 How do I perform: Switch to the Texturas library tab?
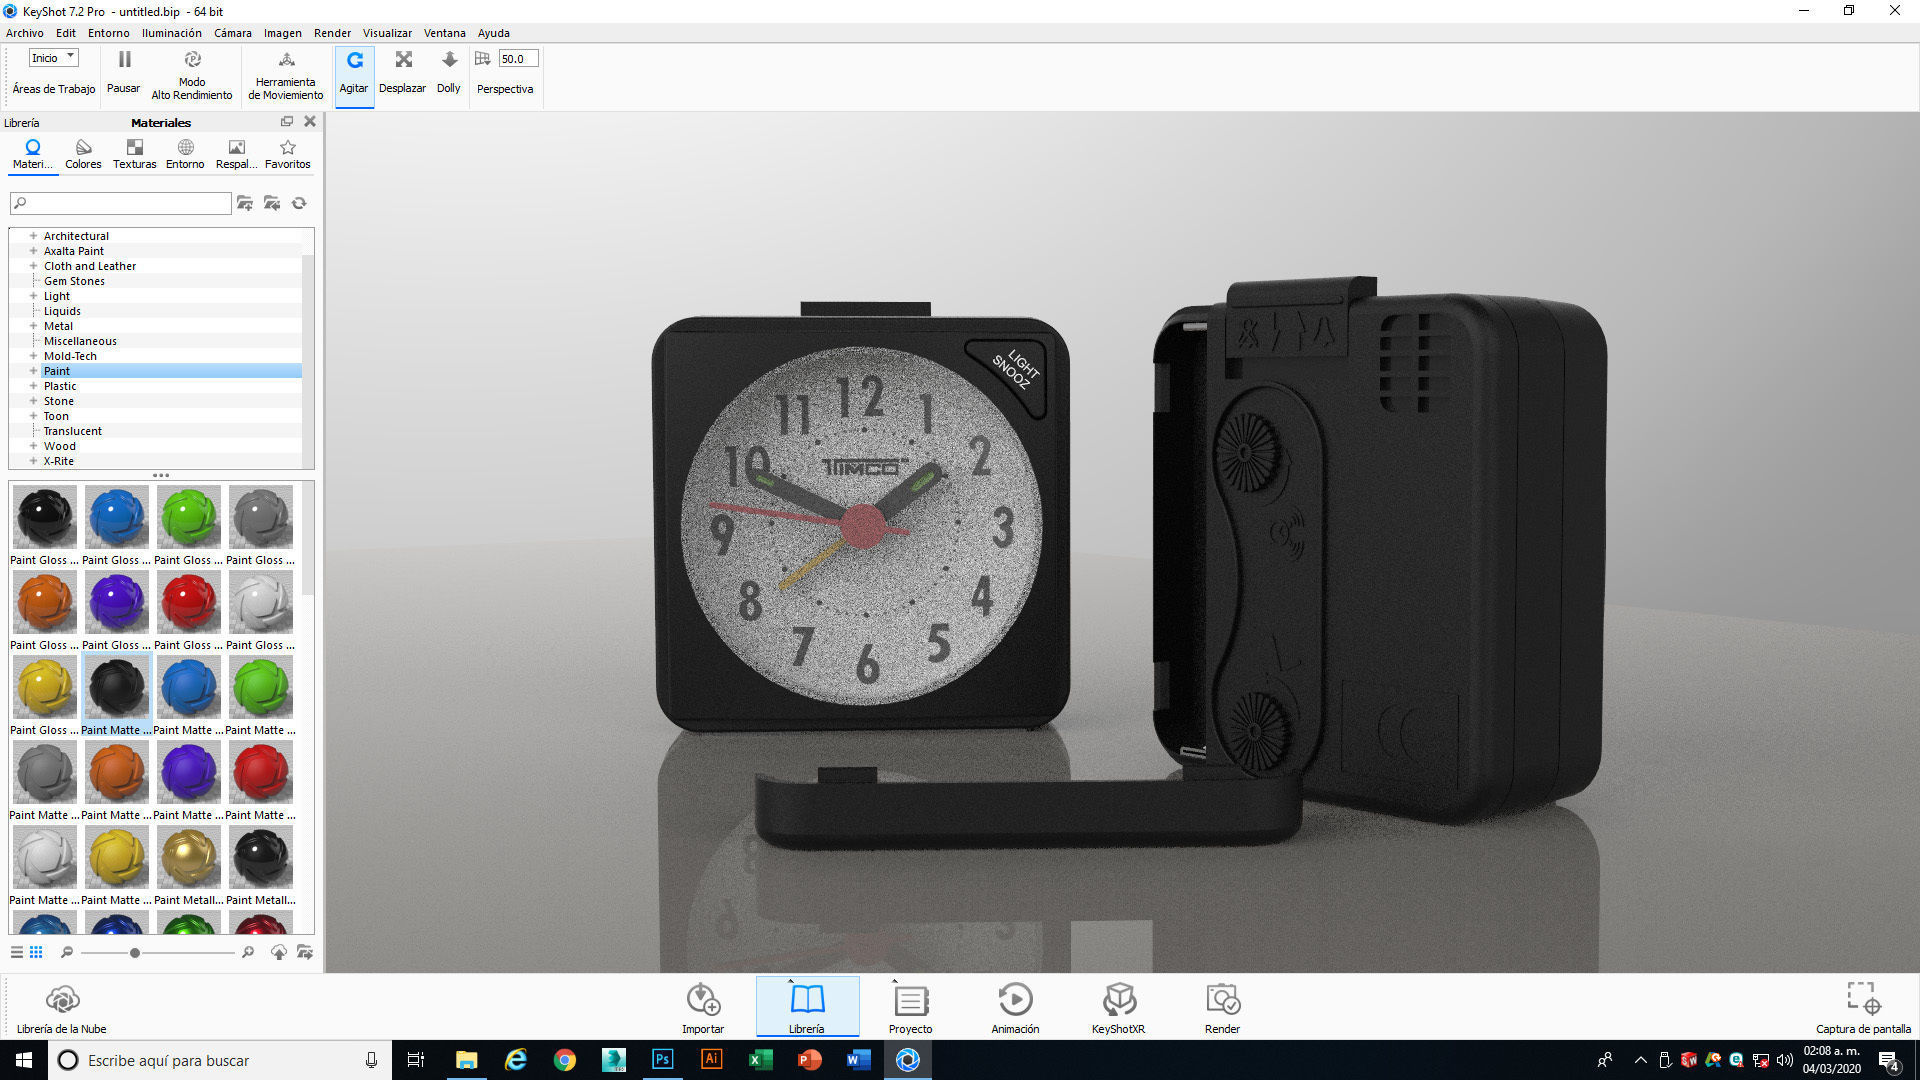pyautogui.click(x=134, y=154)
